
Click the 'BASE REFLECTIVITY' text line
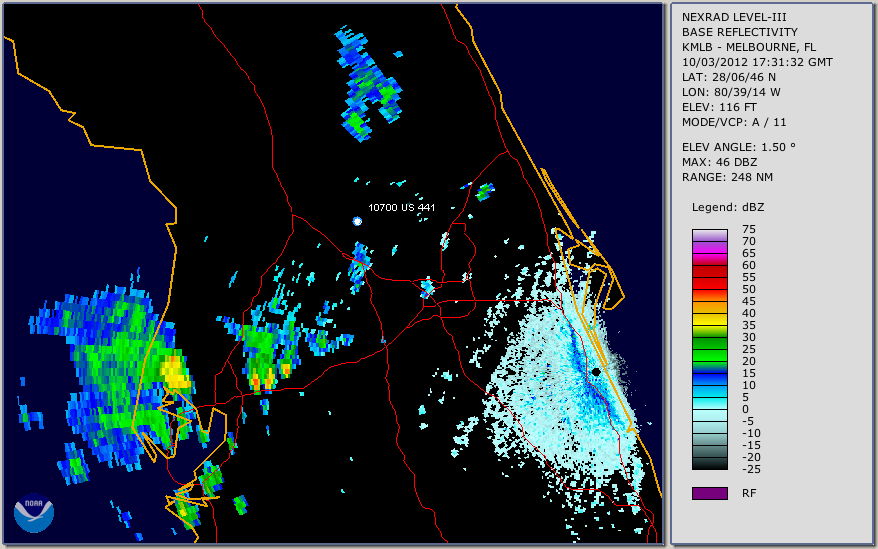tap(739, 32)
